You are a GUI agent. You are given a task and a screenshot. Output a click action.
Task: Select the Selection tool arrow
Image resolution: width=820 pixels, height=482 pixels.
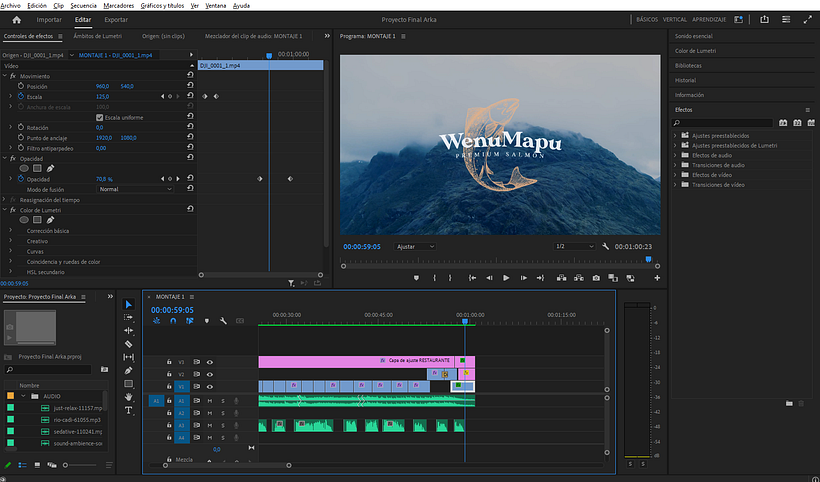(129, 304)
